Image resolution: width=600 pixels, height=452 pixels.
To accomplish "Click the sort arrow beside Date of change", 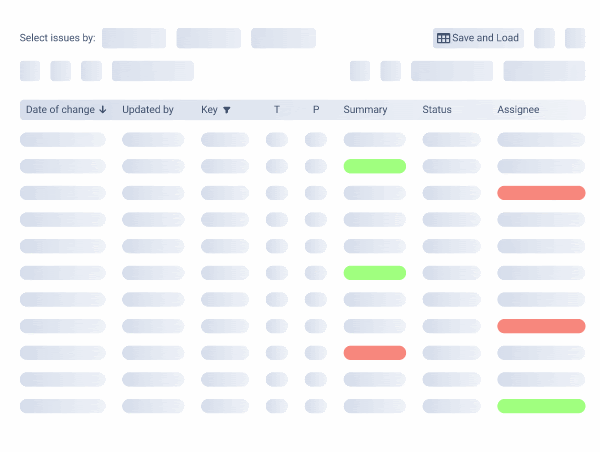I will [x=103, y=110].
